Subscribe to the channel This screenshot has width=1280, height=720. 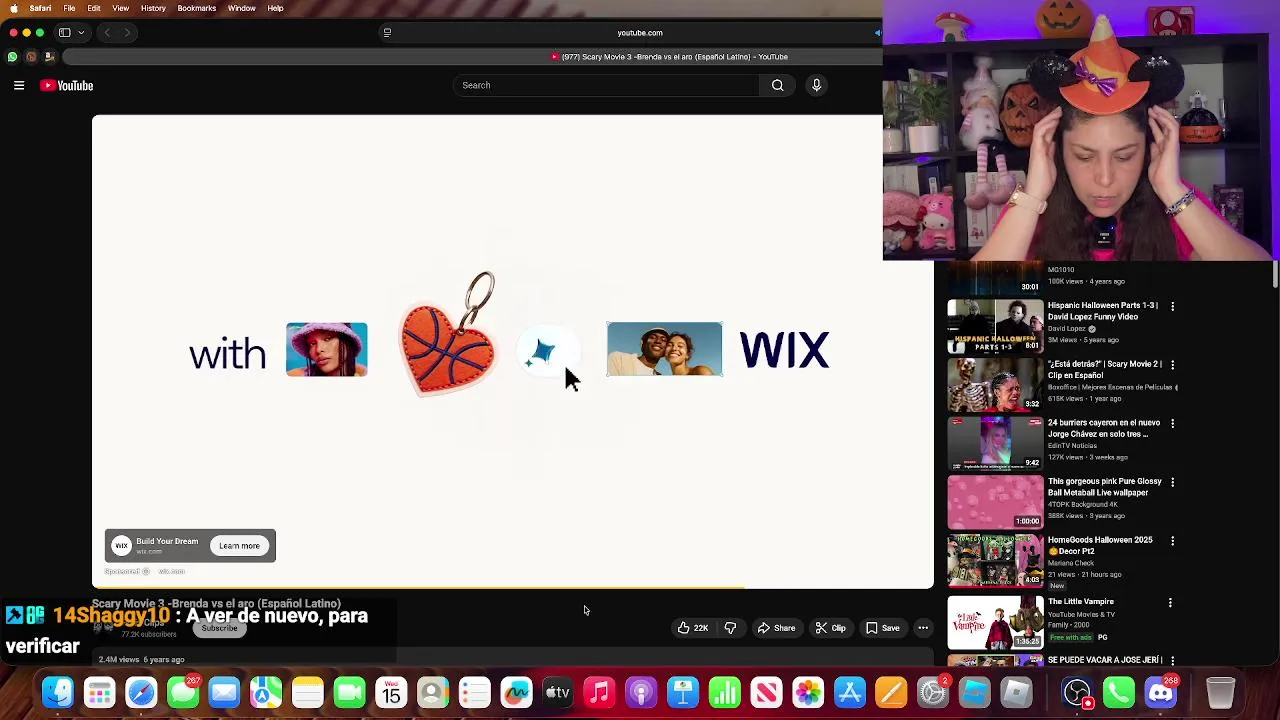pyautogui.click(x=219, y=628)
